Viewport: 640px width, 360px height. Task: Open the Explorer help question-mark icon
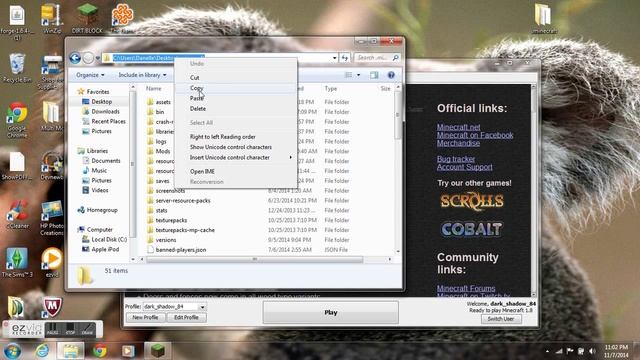click(391, 75)
